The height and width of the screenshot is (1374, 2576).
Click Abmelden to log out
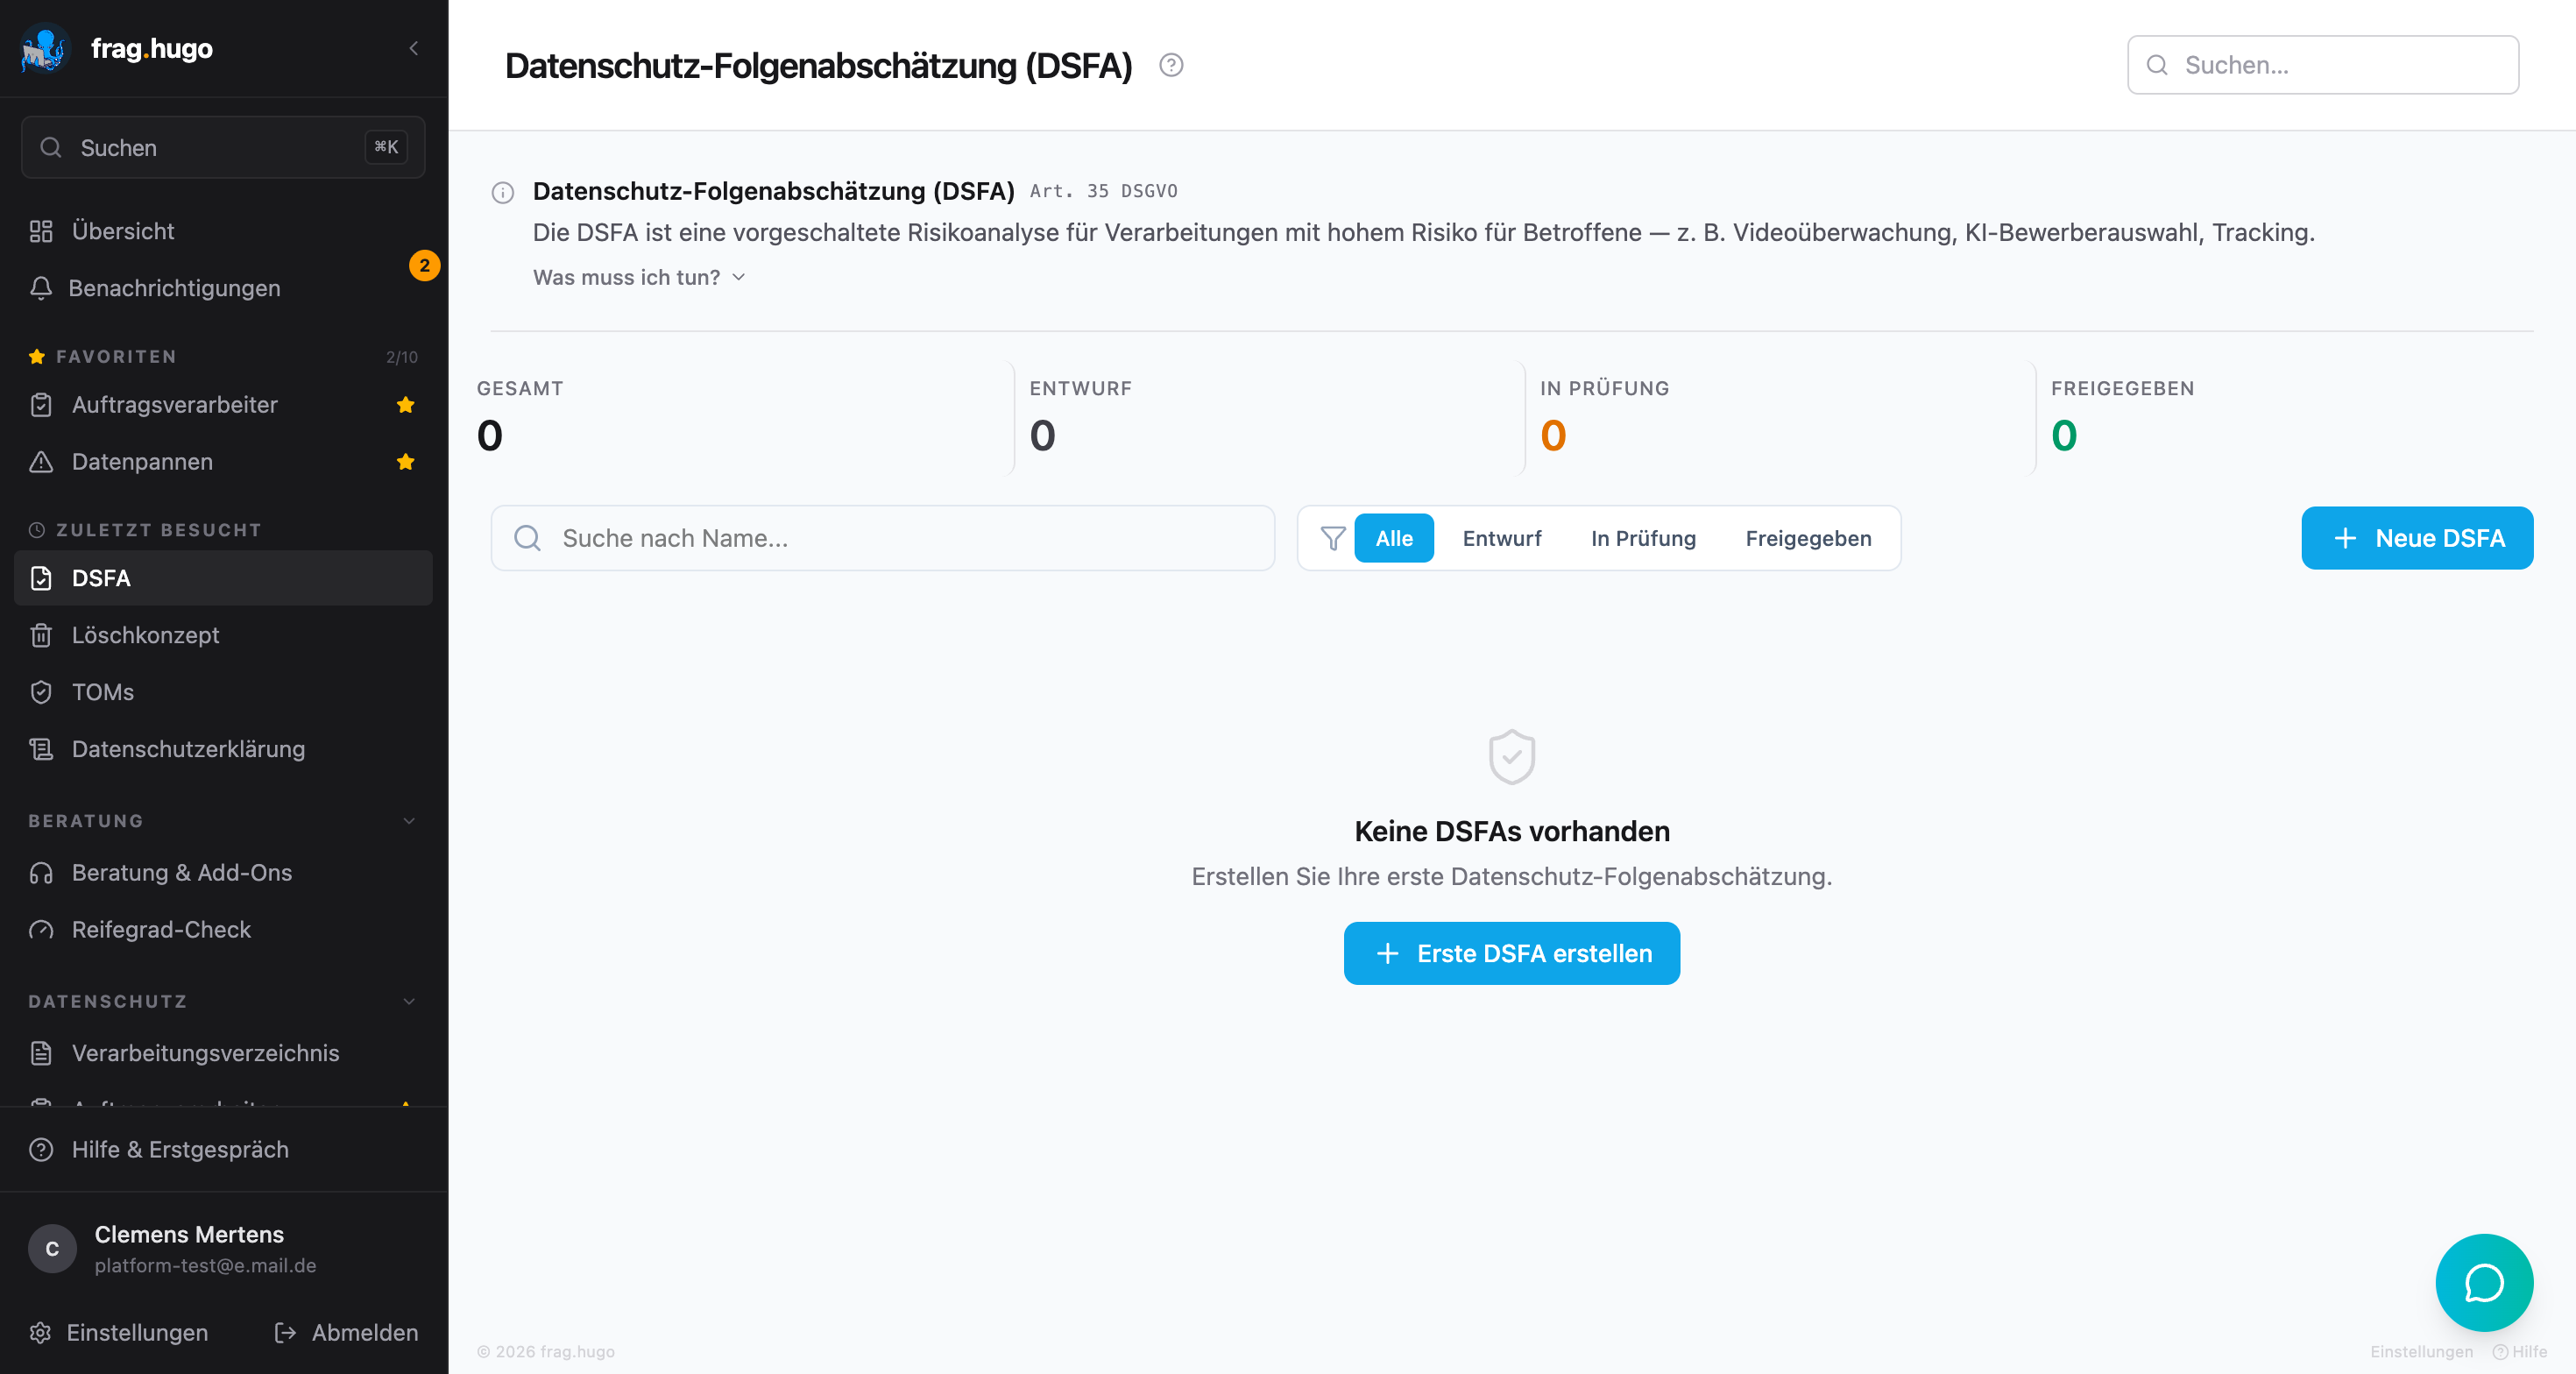point(346,1332)
